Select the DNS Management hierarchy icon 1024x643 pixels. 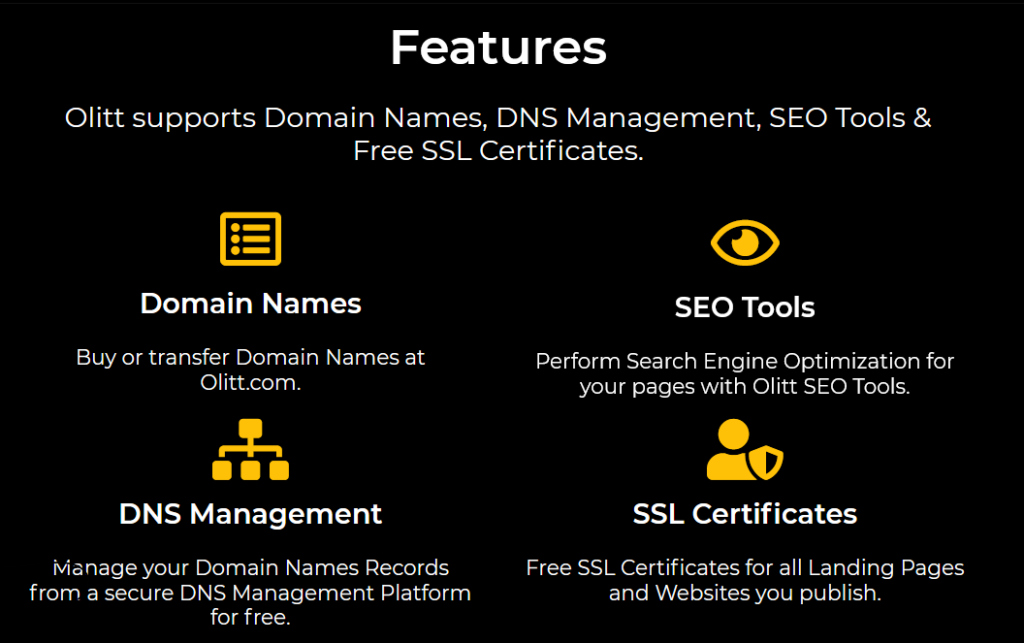point(250,450)
